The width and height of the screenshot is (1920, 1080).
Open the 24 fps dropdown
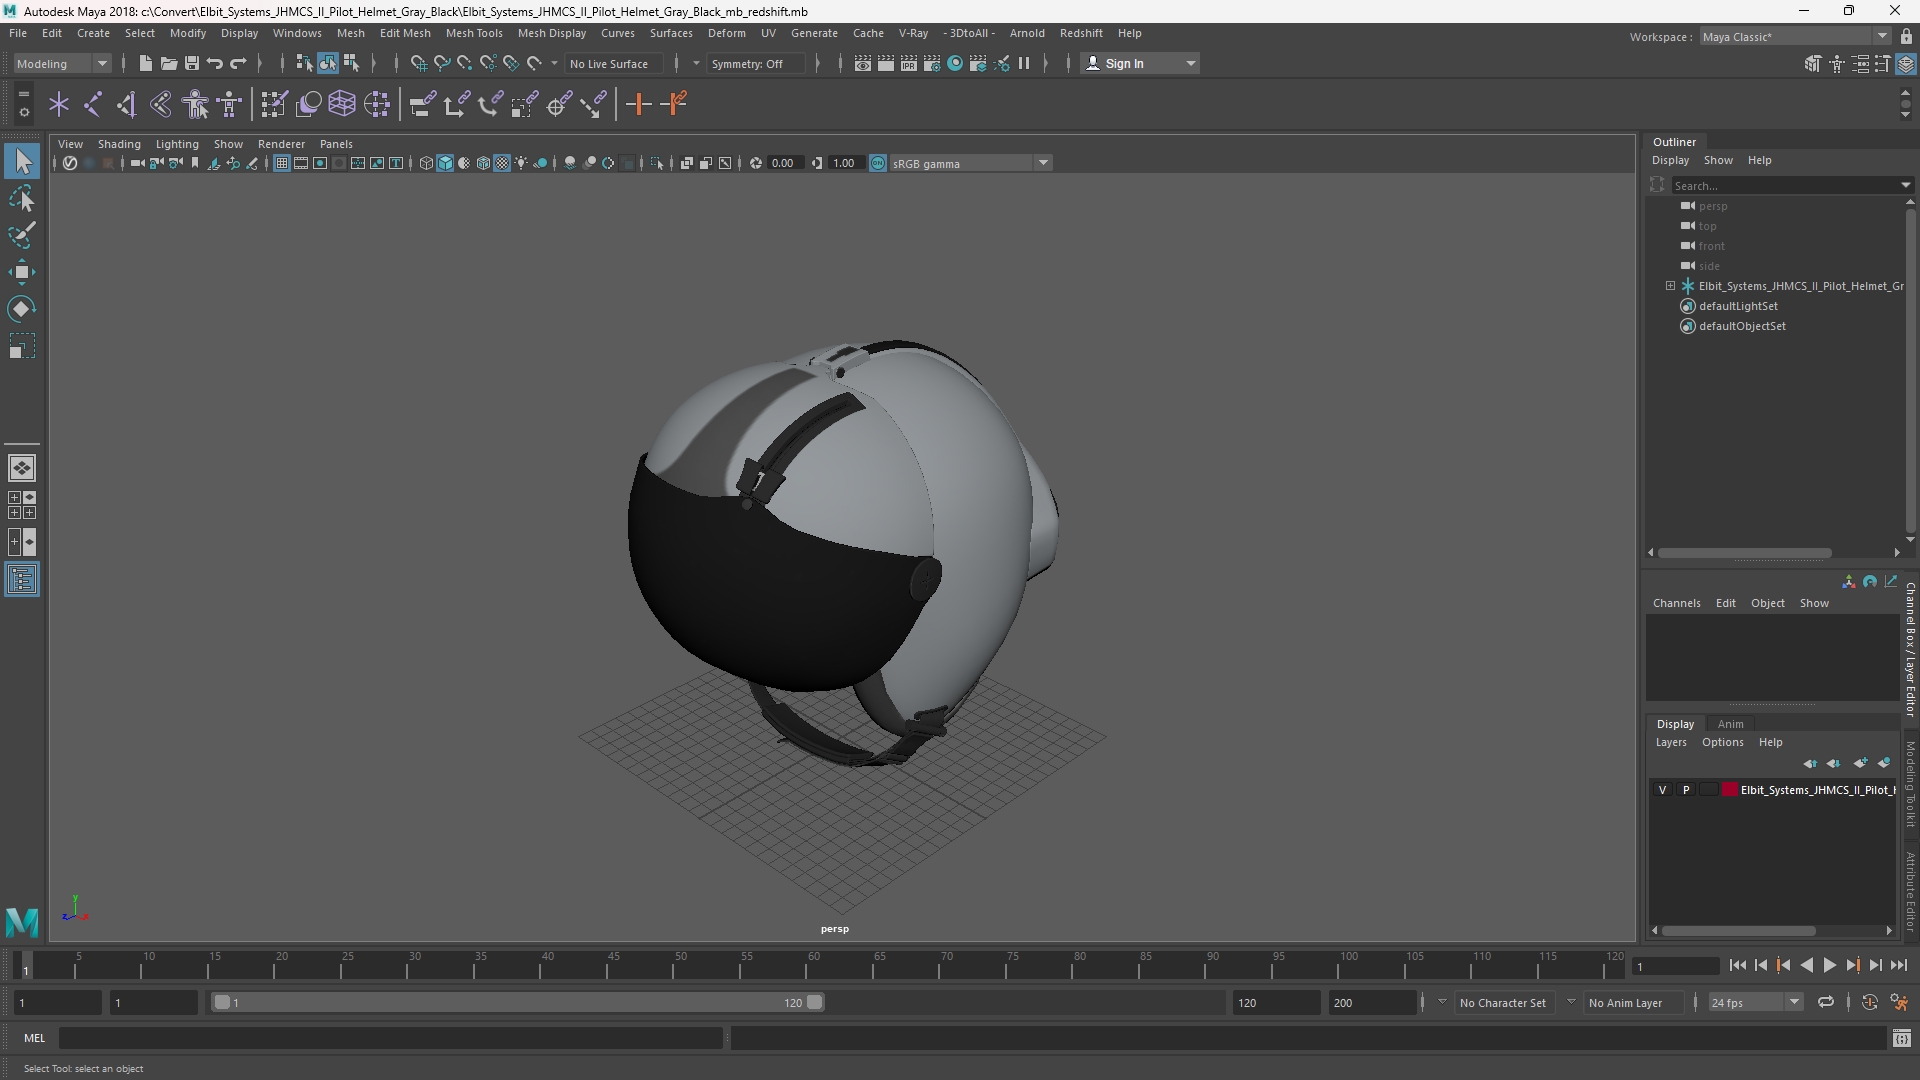pyautogui.click(x=1755, y=1002)
